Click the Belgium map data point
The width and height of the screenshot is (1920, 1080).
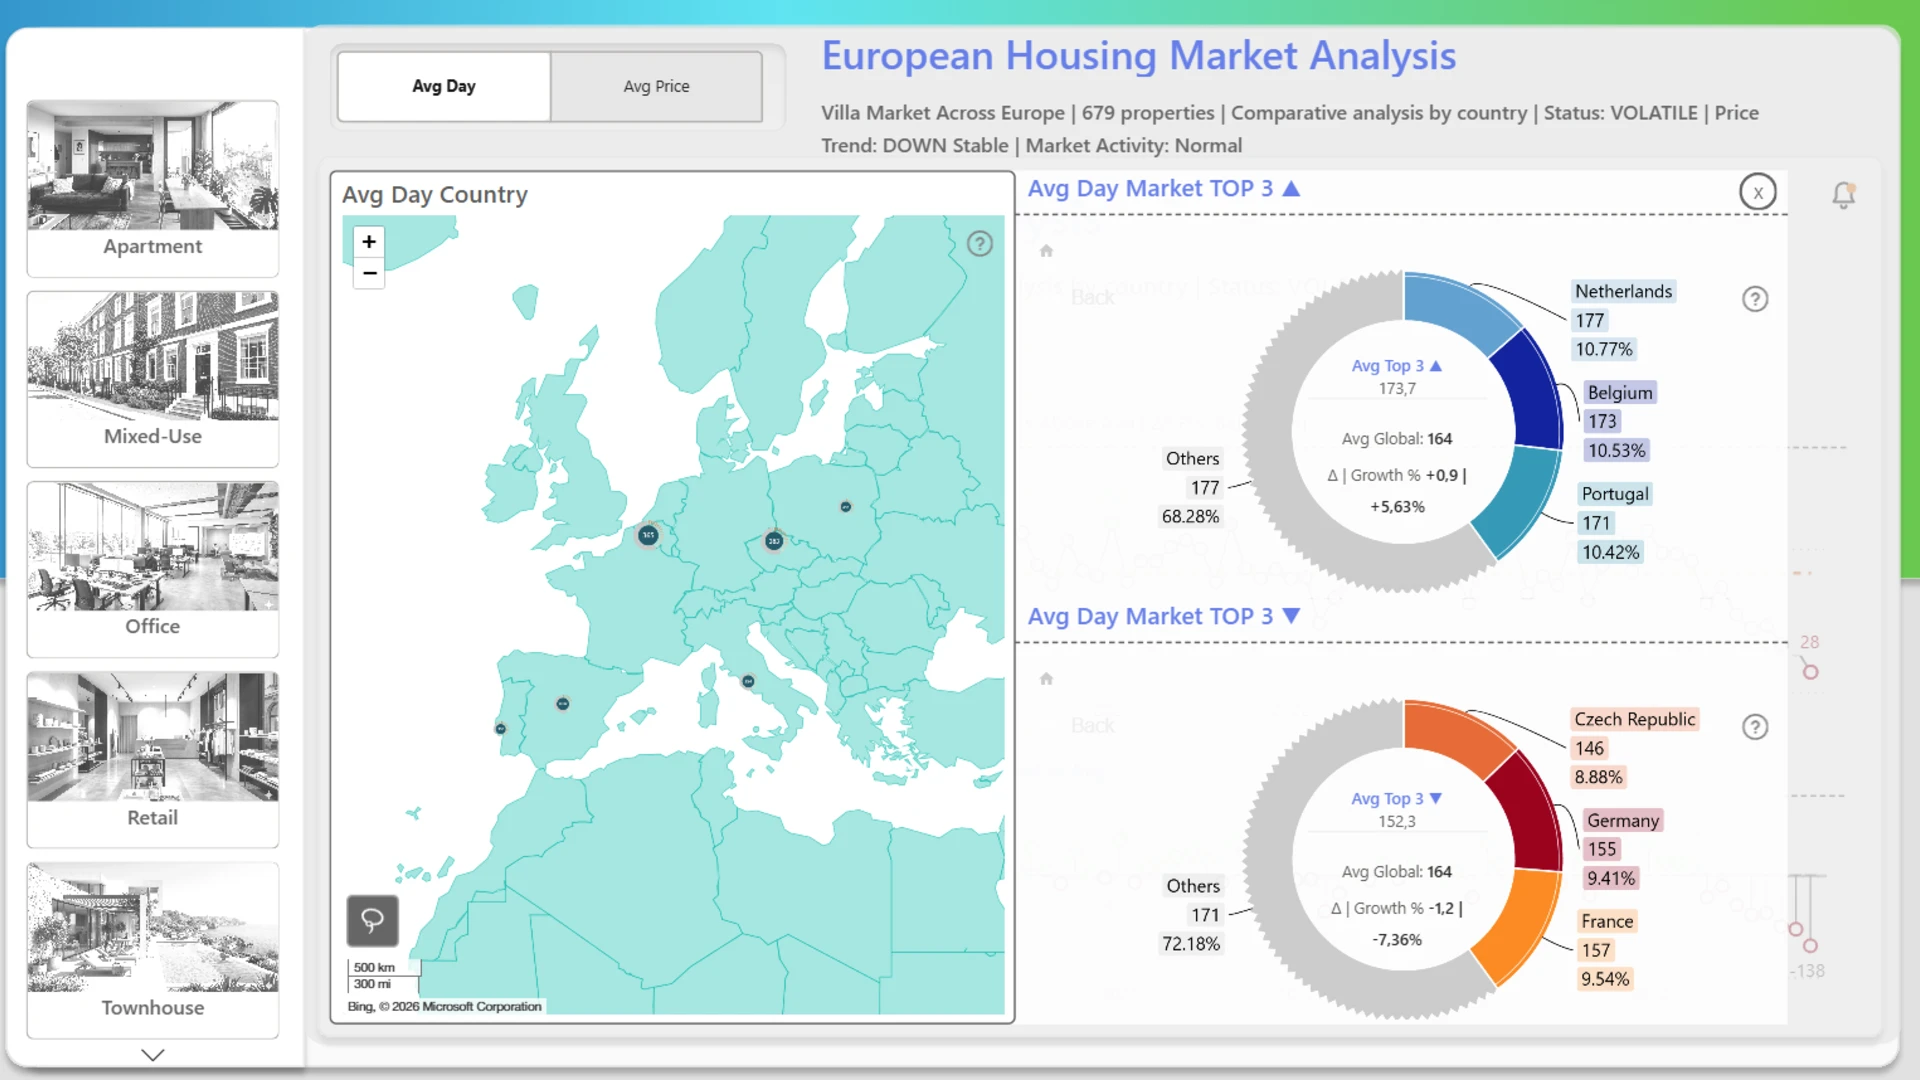pos(648,535)
